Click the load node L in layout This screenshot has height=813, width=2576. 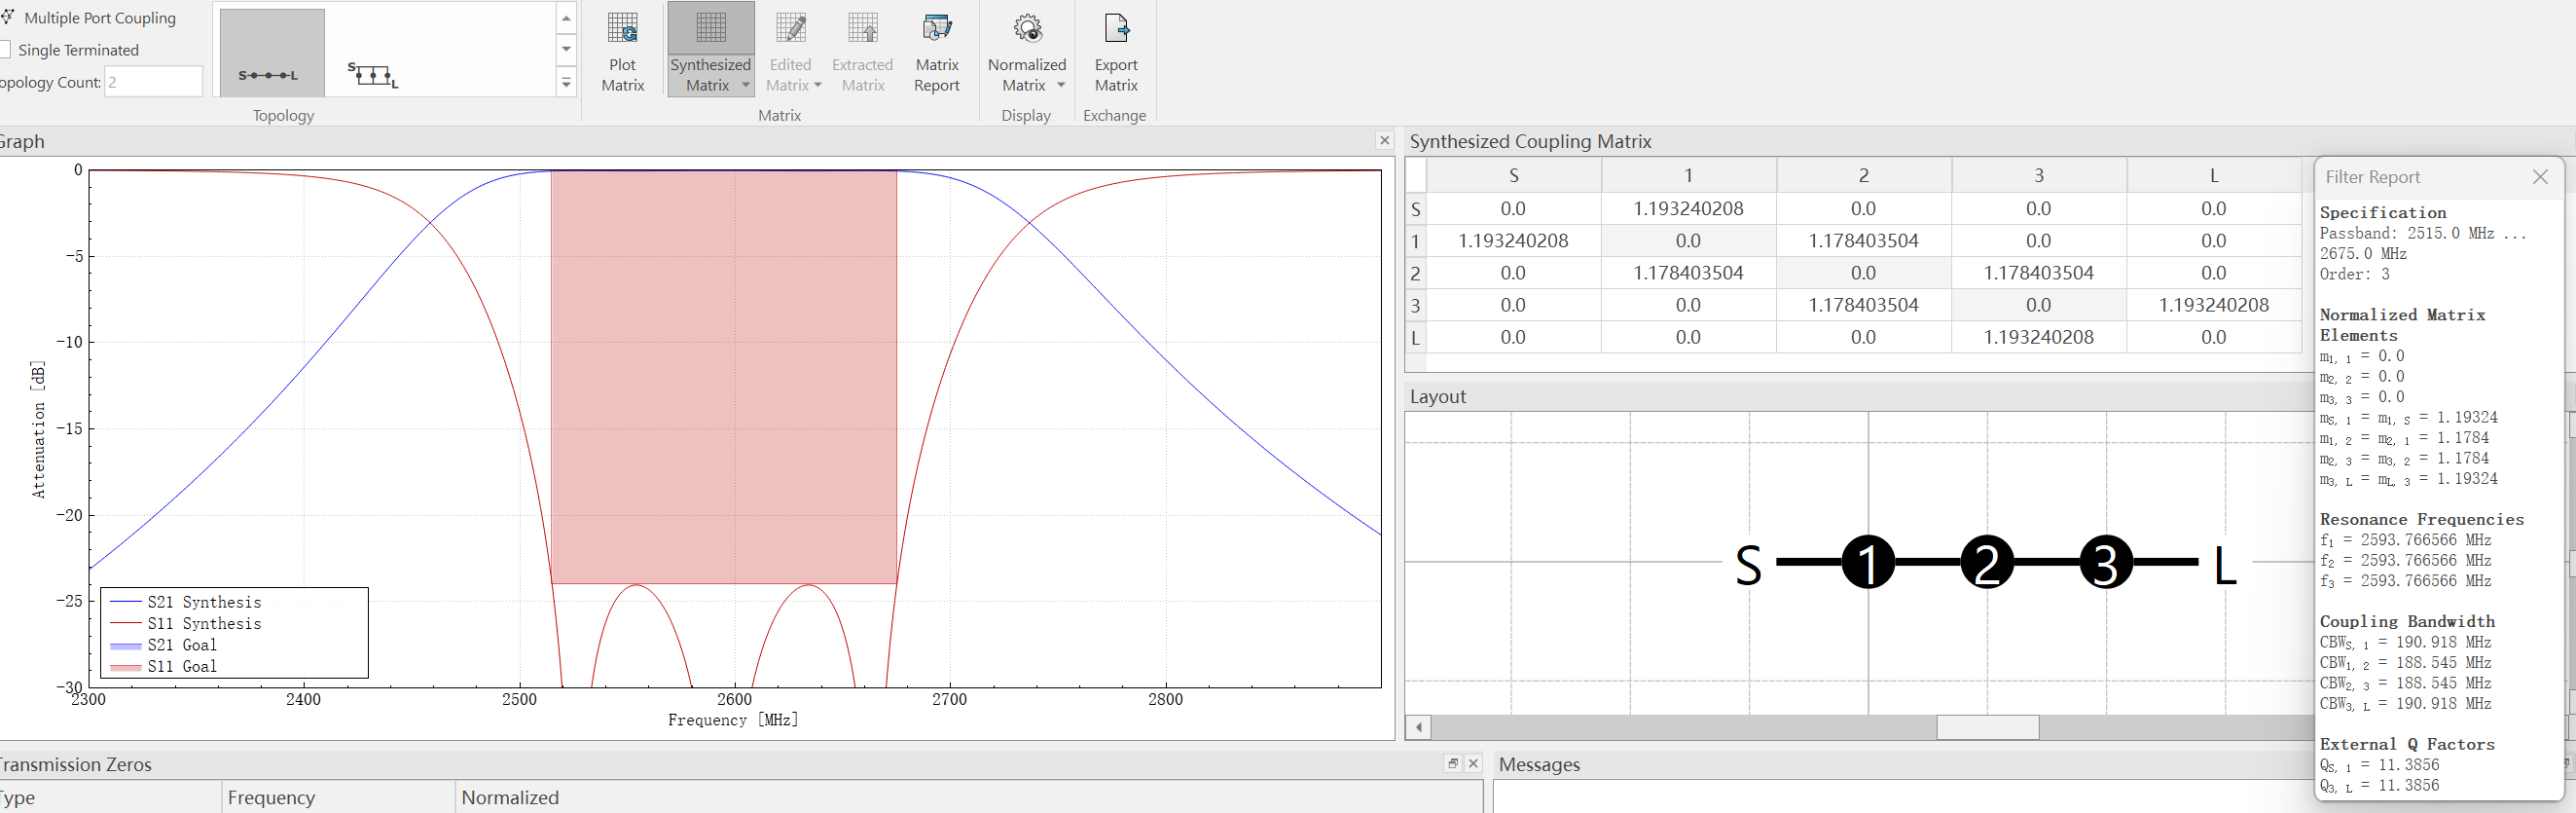pyautogui.click(x=2224, y=564)
